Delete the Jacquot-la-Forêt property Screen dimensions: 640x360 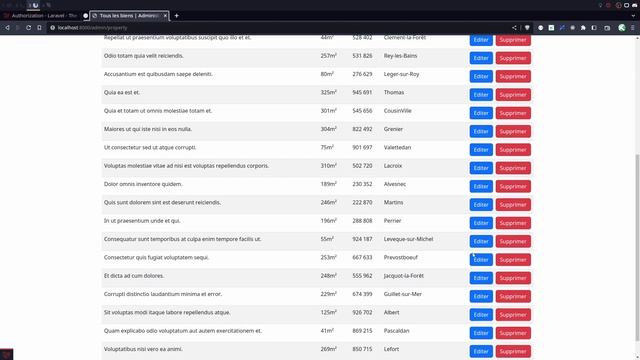coord(513,278)
